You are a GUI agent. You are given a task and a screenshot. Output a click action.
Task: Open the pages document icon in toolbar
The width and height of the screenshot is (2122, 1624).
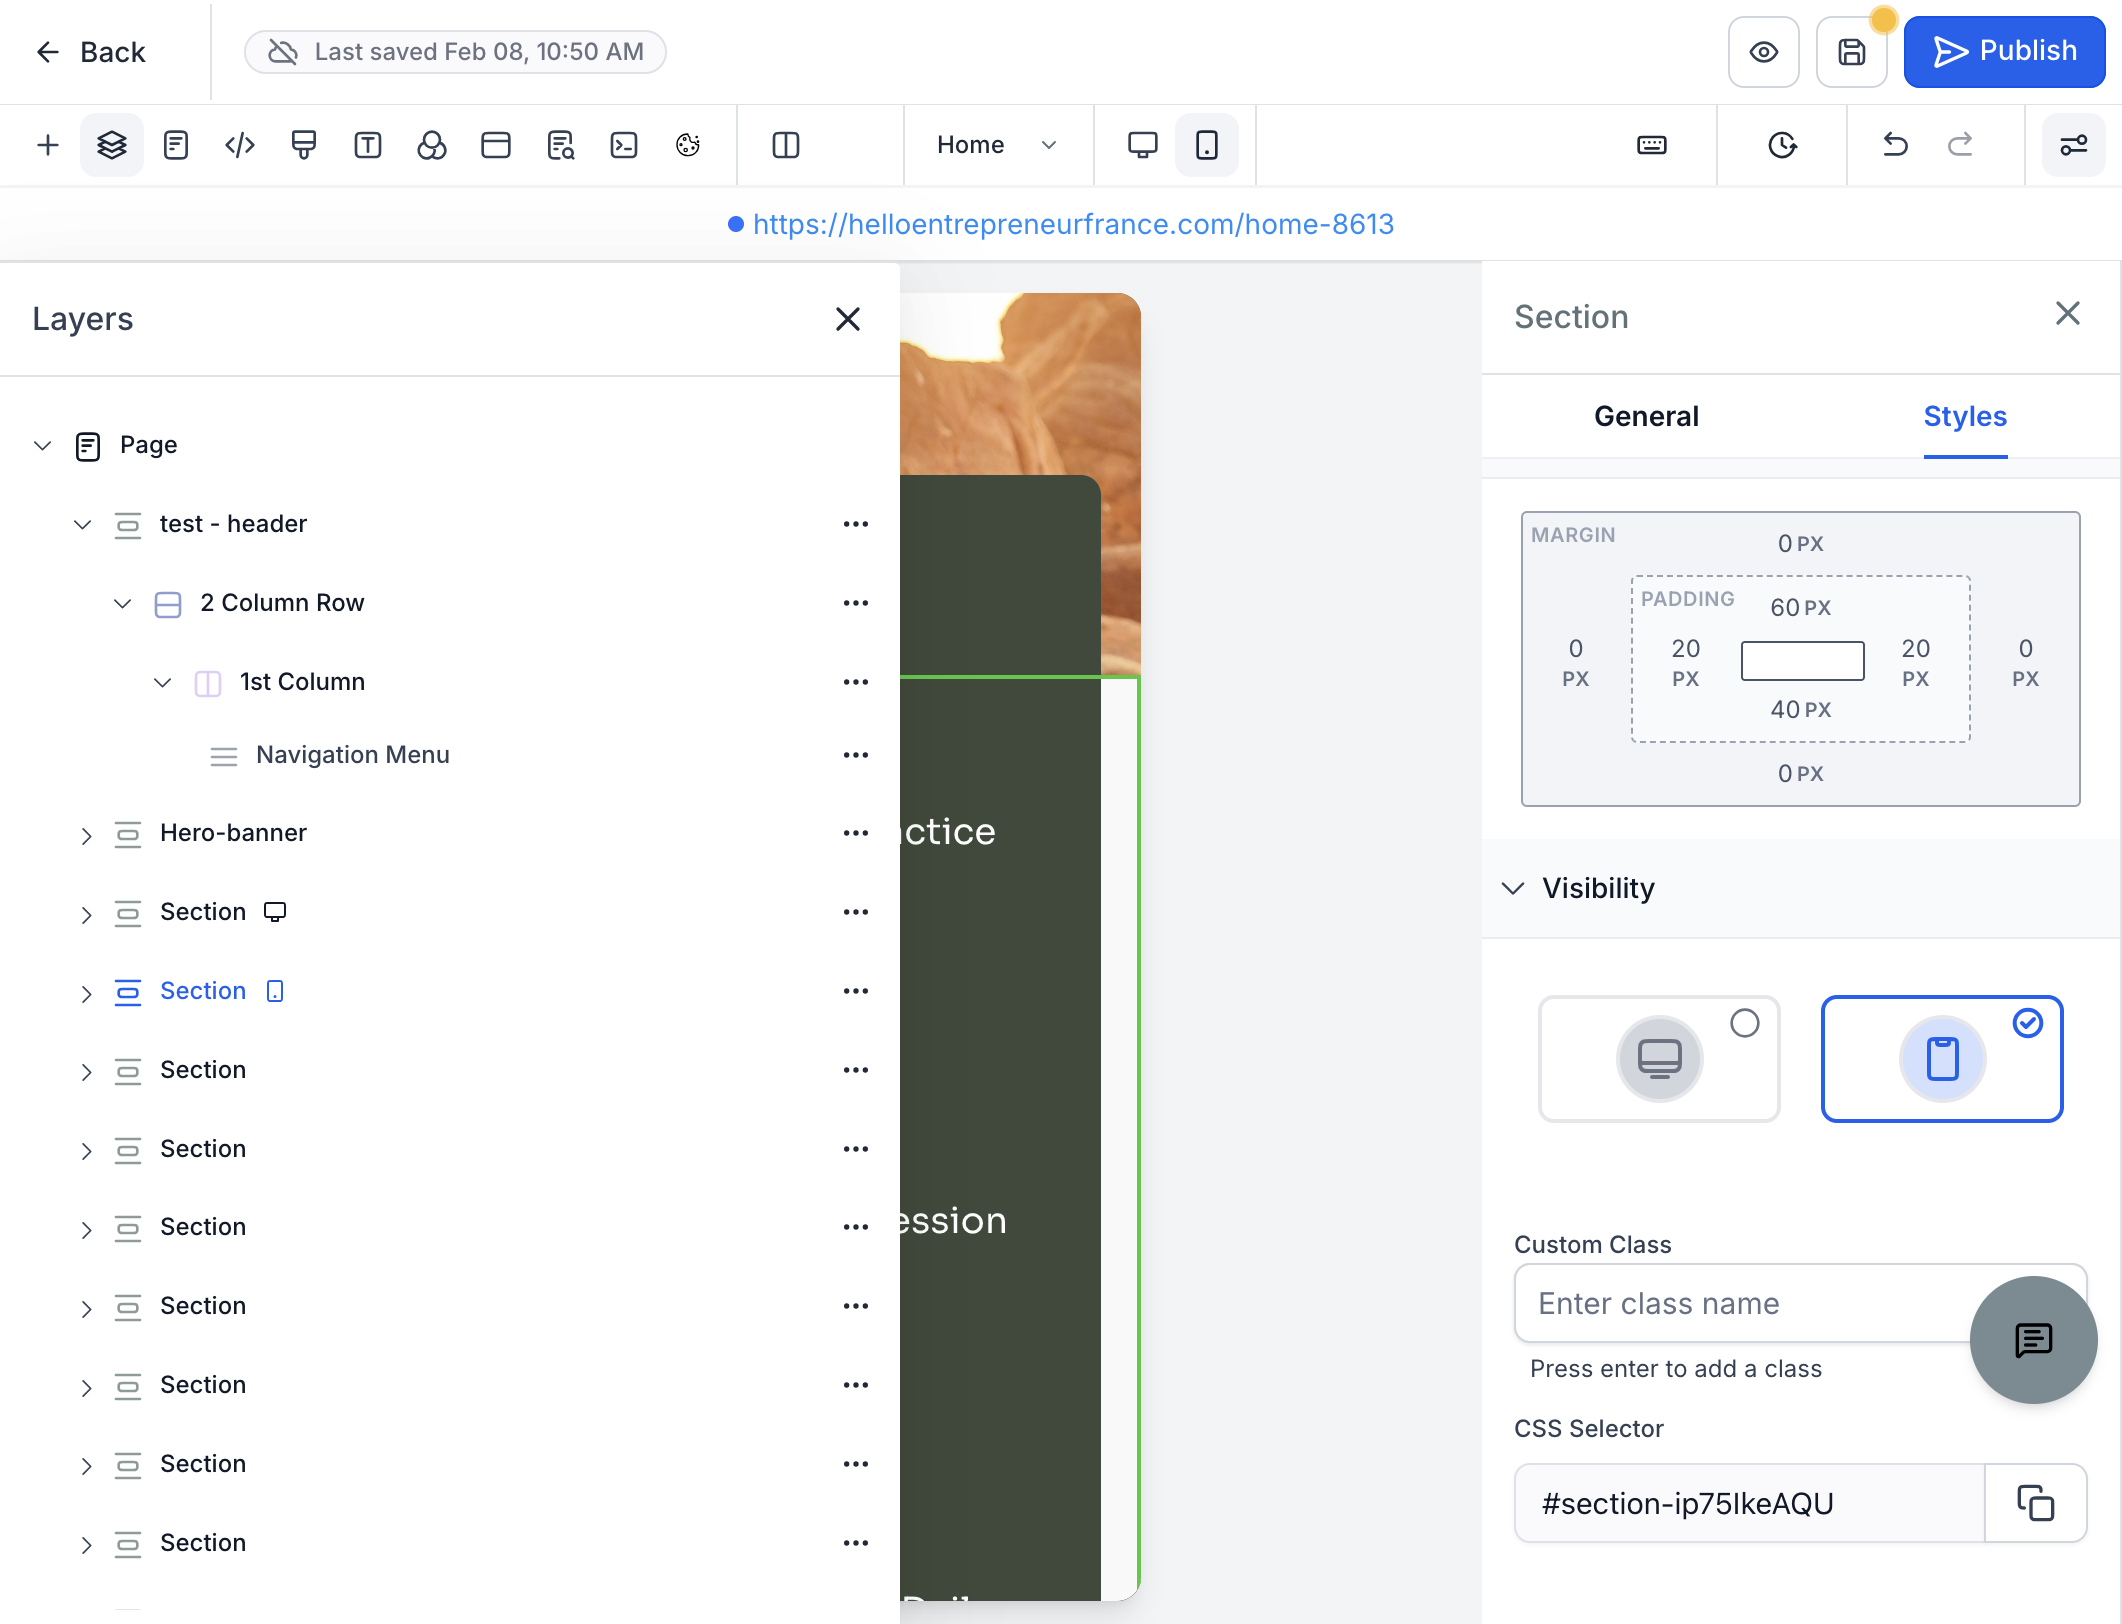[x=176, y=145]
